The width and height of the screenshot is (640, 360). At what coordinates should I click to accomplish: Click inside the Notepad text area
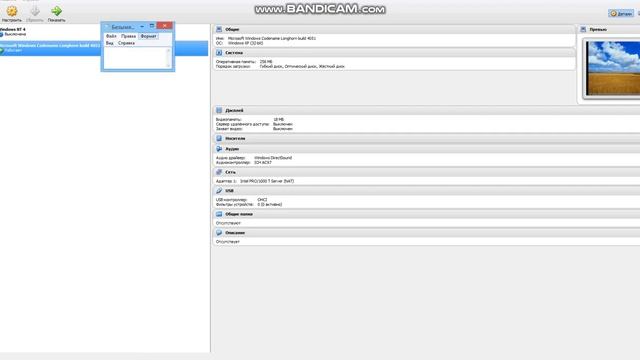coord(135,58)
